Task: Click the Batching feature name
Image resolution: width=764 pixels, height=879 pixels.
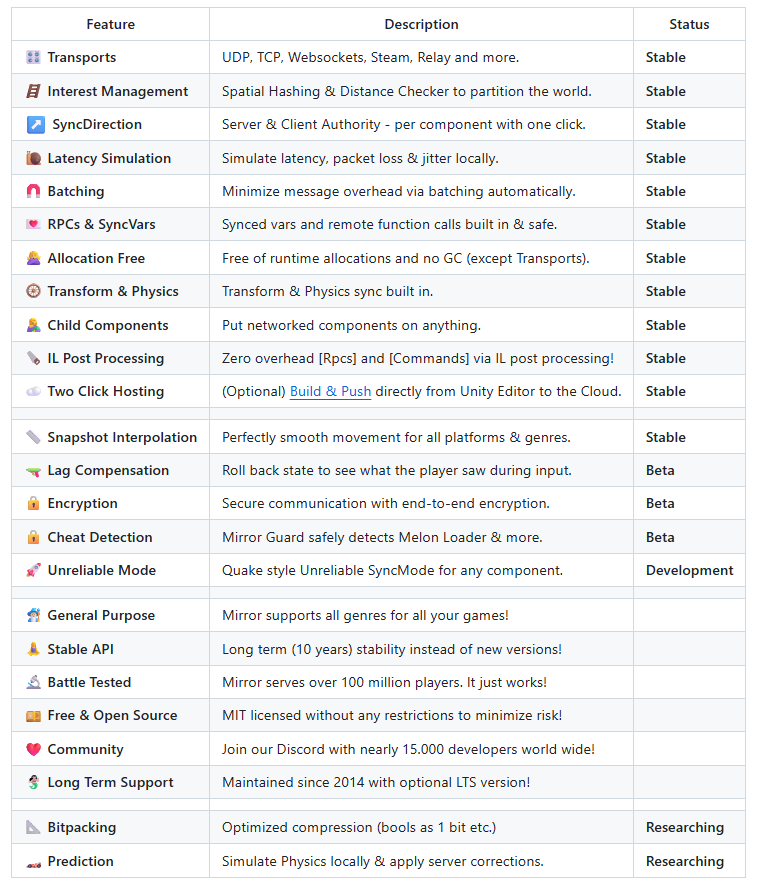Action: click(x=76, y=191)
